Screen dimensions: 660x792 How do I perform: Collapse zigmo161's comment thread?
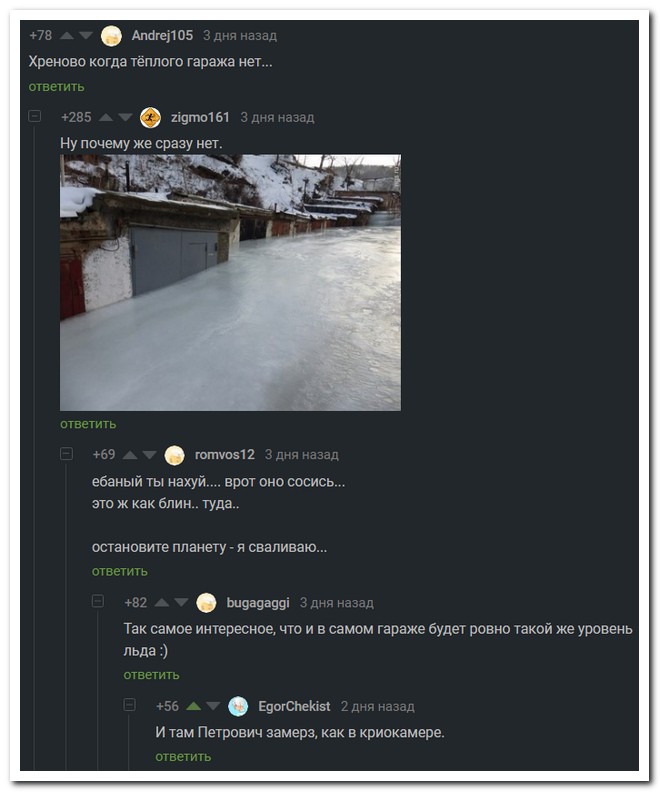point(34,116)
